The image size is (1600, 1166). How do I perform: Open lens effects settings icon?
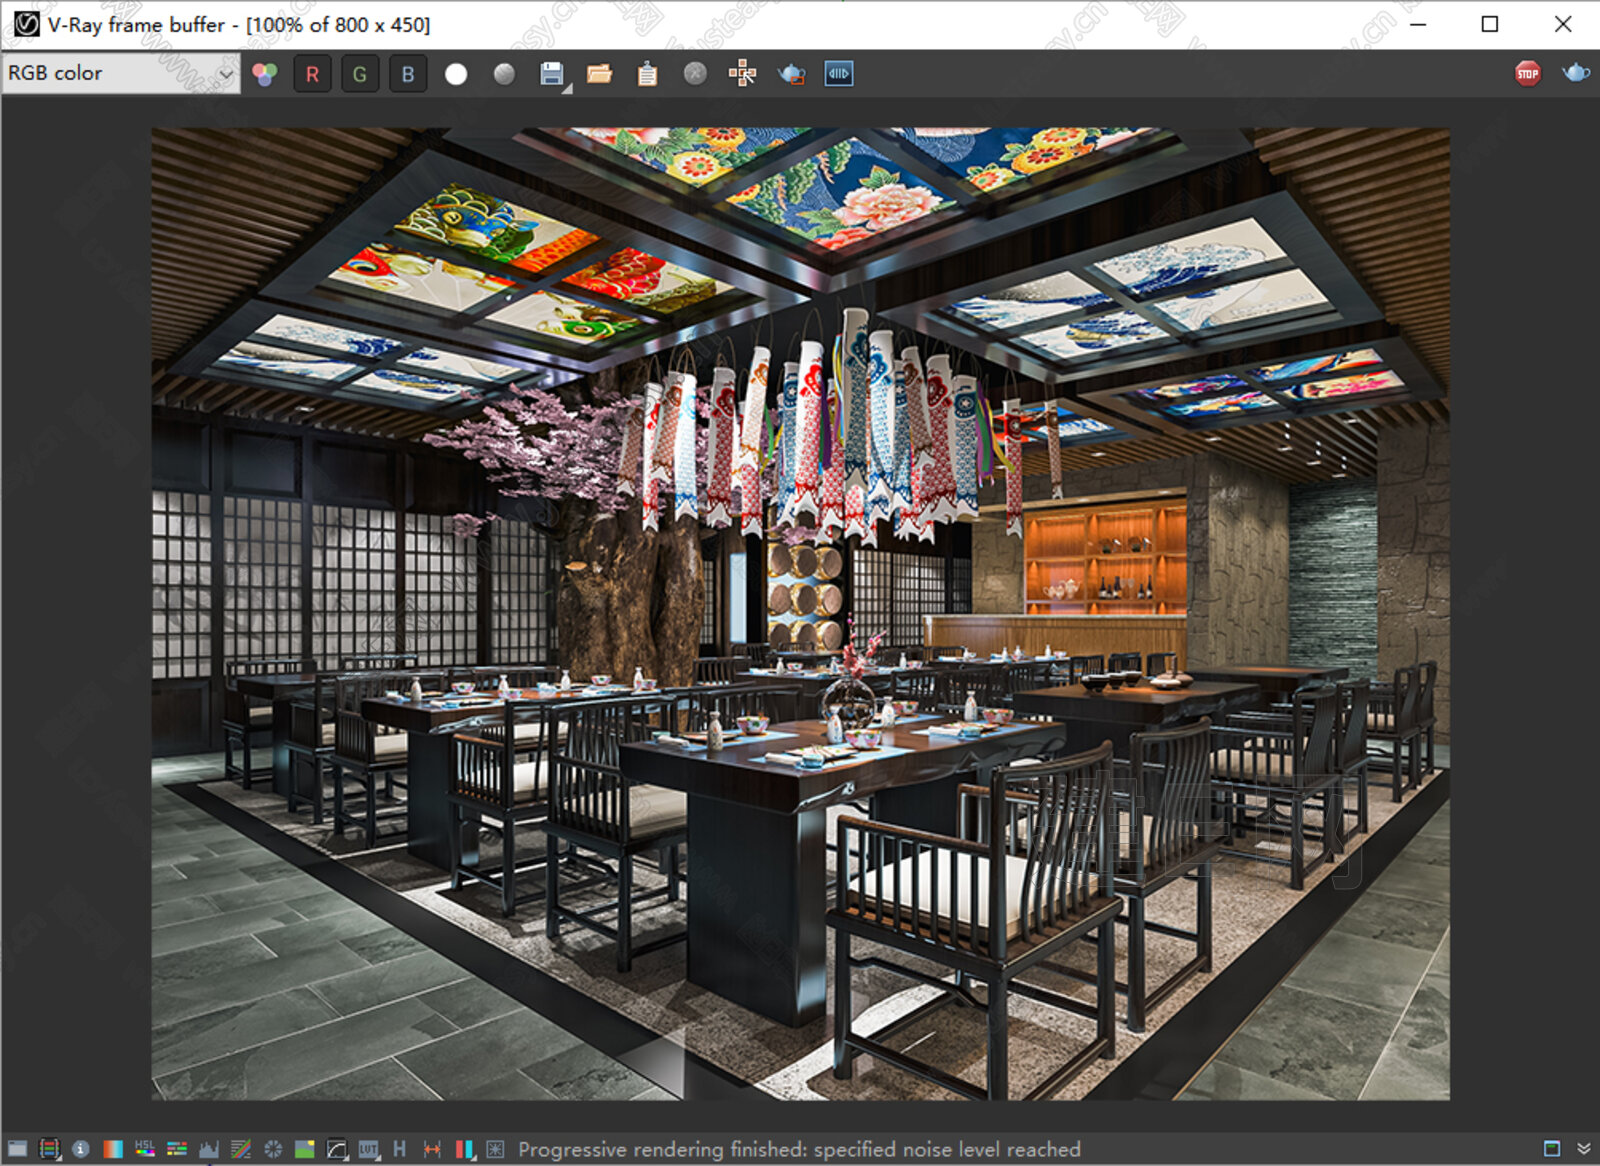coord(495,1149)
